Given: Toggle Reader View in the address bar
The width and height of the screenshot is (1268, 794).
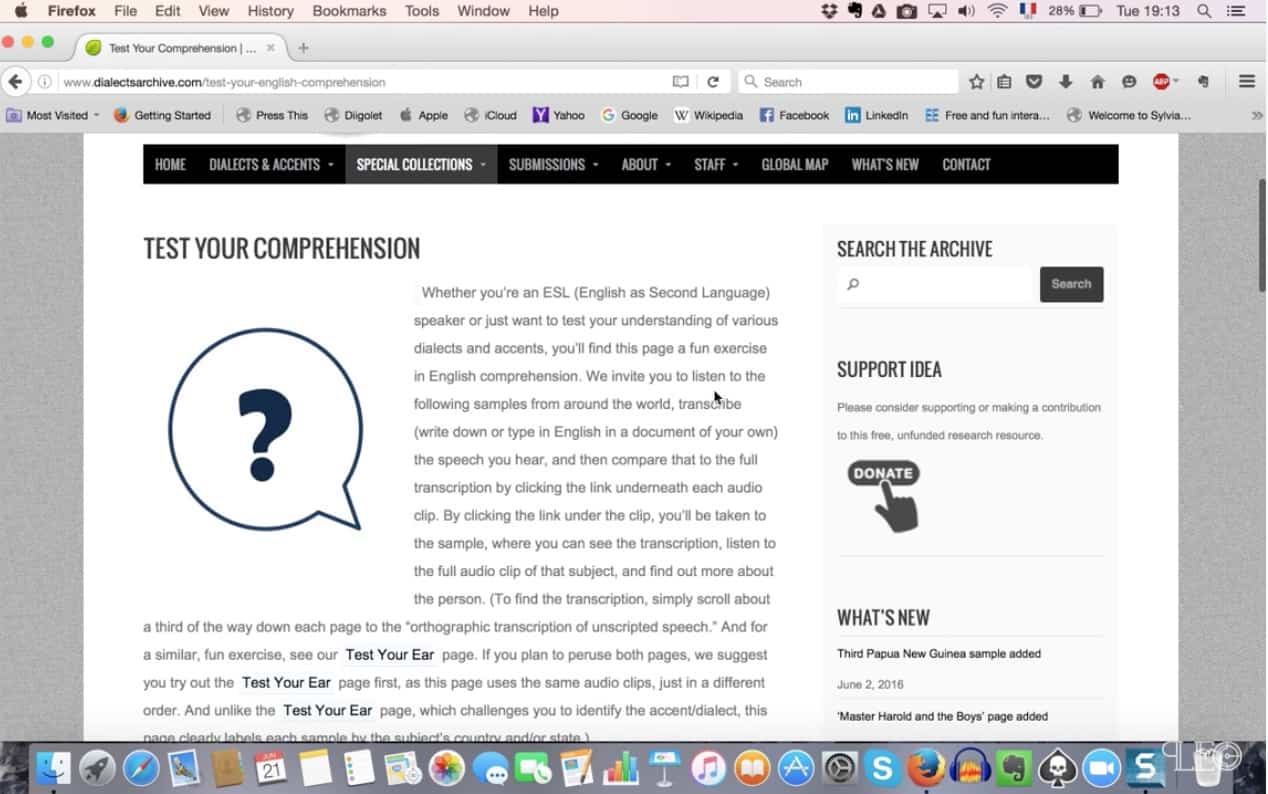Looking at the screenshot, I should click(680, 82).
